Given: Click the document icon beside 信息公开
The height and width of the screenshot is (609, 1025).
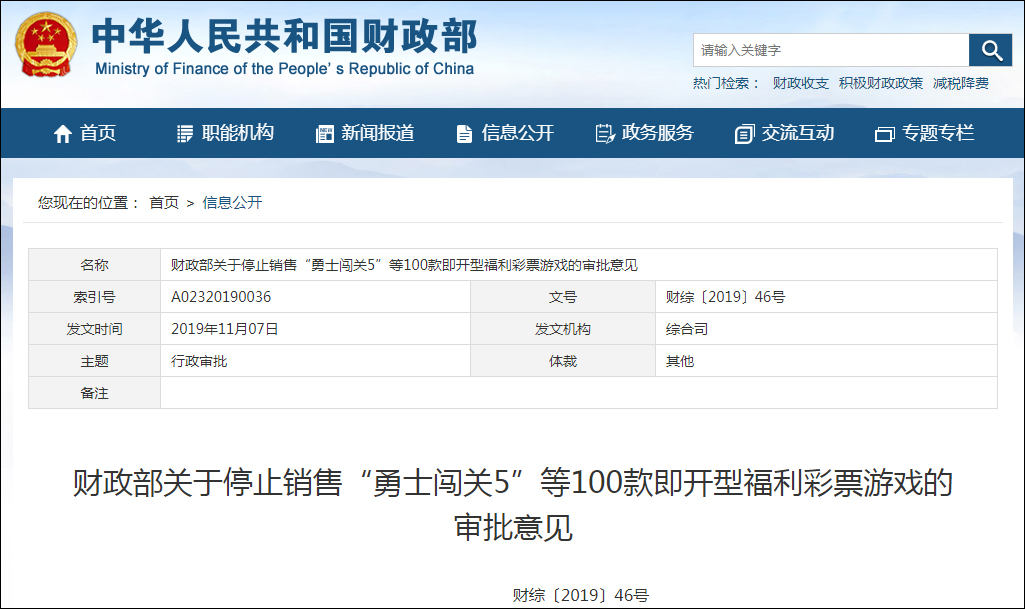Looking at the screenshot, I should coord(464,134).
